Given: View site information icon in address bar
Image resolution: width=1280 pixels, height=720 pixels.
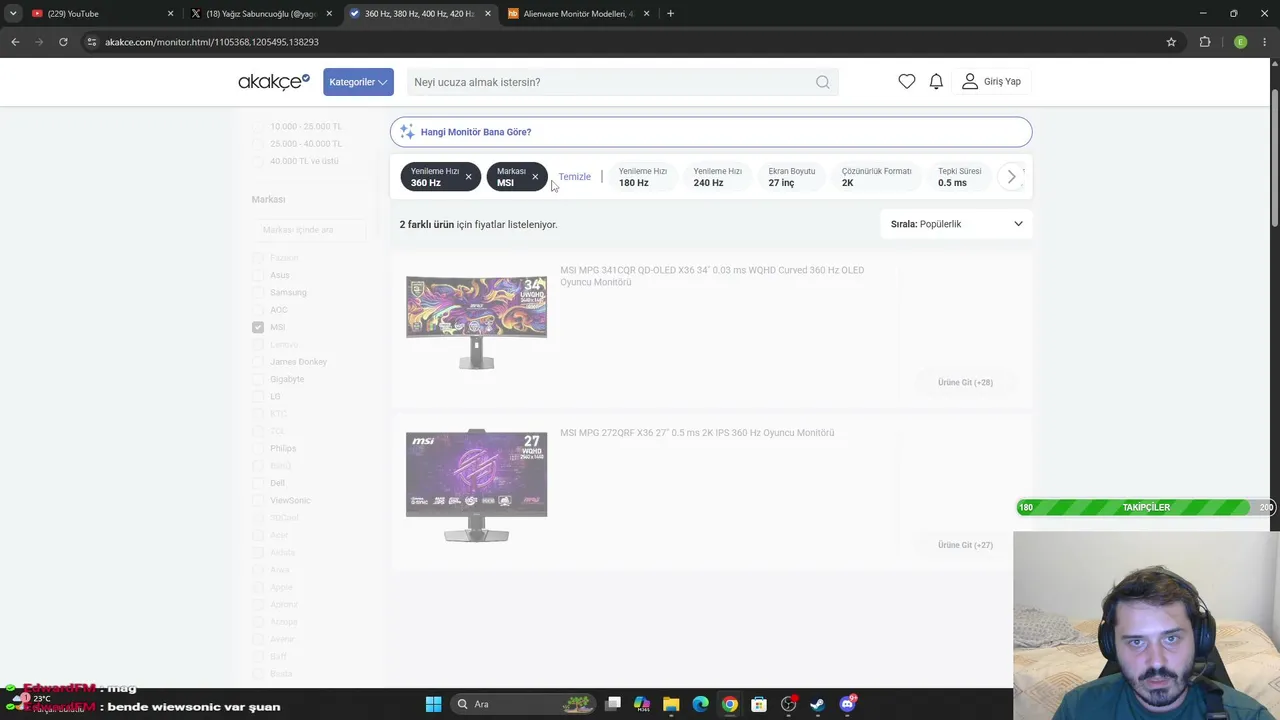Looking at the screenshot, I should click(92, 42).
